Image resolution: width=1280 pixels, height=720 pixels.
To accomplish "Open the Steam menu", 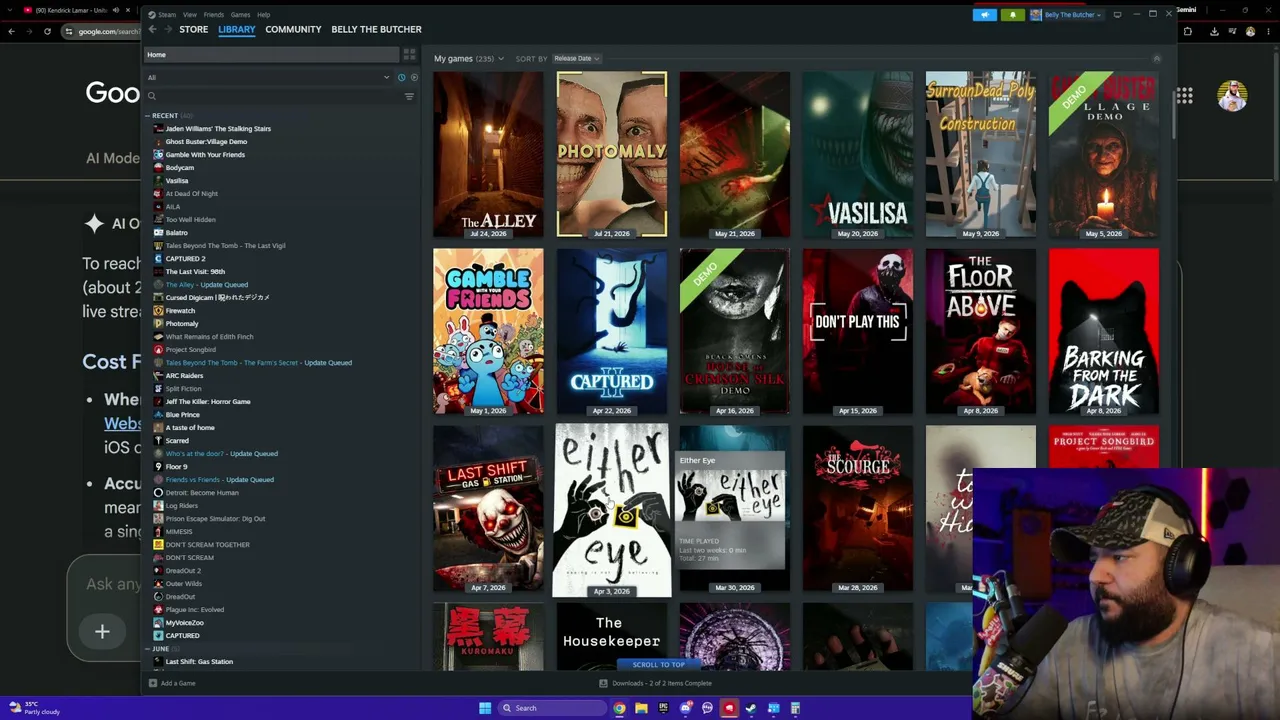I will pyautogui.click(x=167, y=15).
